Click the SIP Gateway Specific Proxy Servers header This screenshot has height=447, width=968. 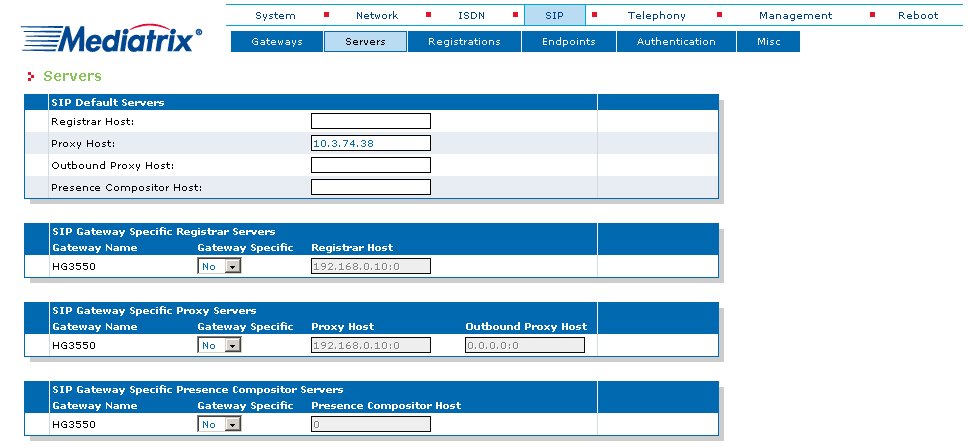[154, 311]
